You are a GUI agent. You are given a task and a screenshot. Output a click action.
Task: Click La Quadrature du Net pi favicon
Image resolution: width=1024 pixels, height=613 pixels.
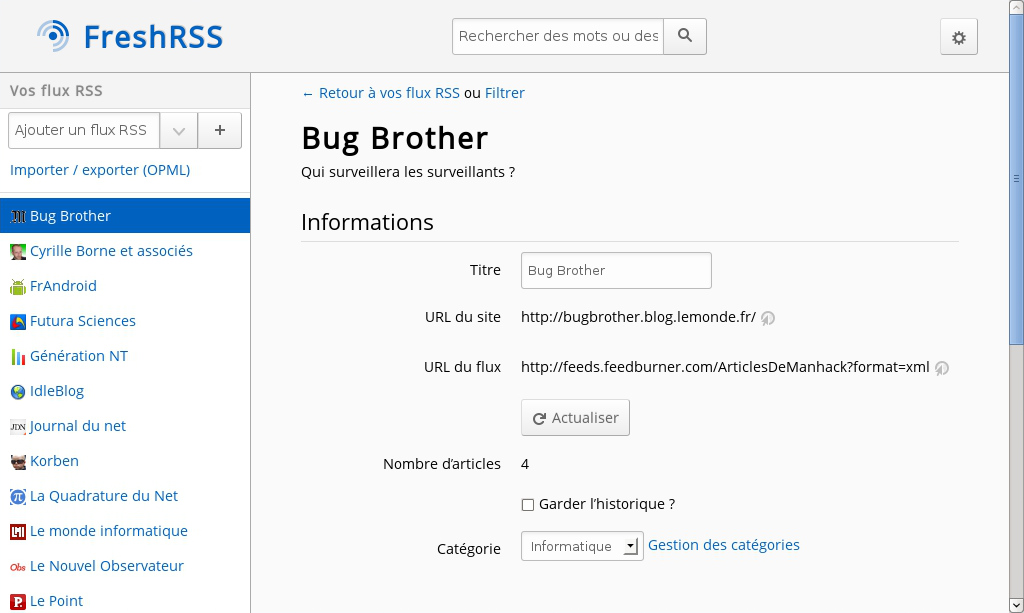pos(18,497)
